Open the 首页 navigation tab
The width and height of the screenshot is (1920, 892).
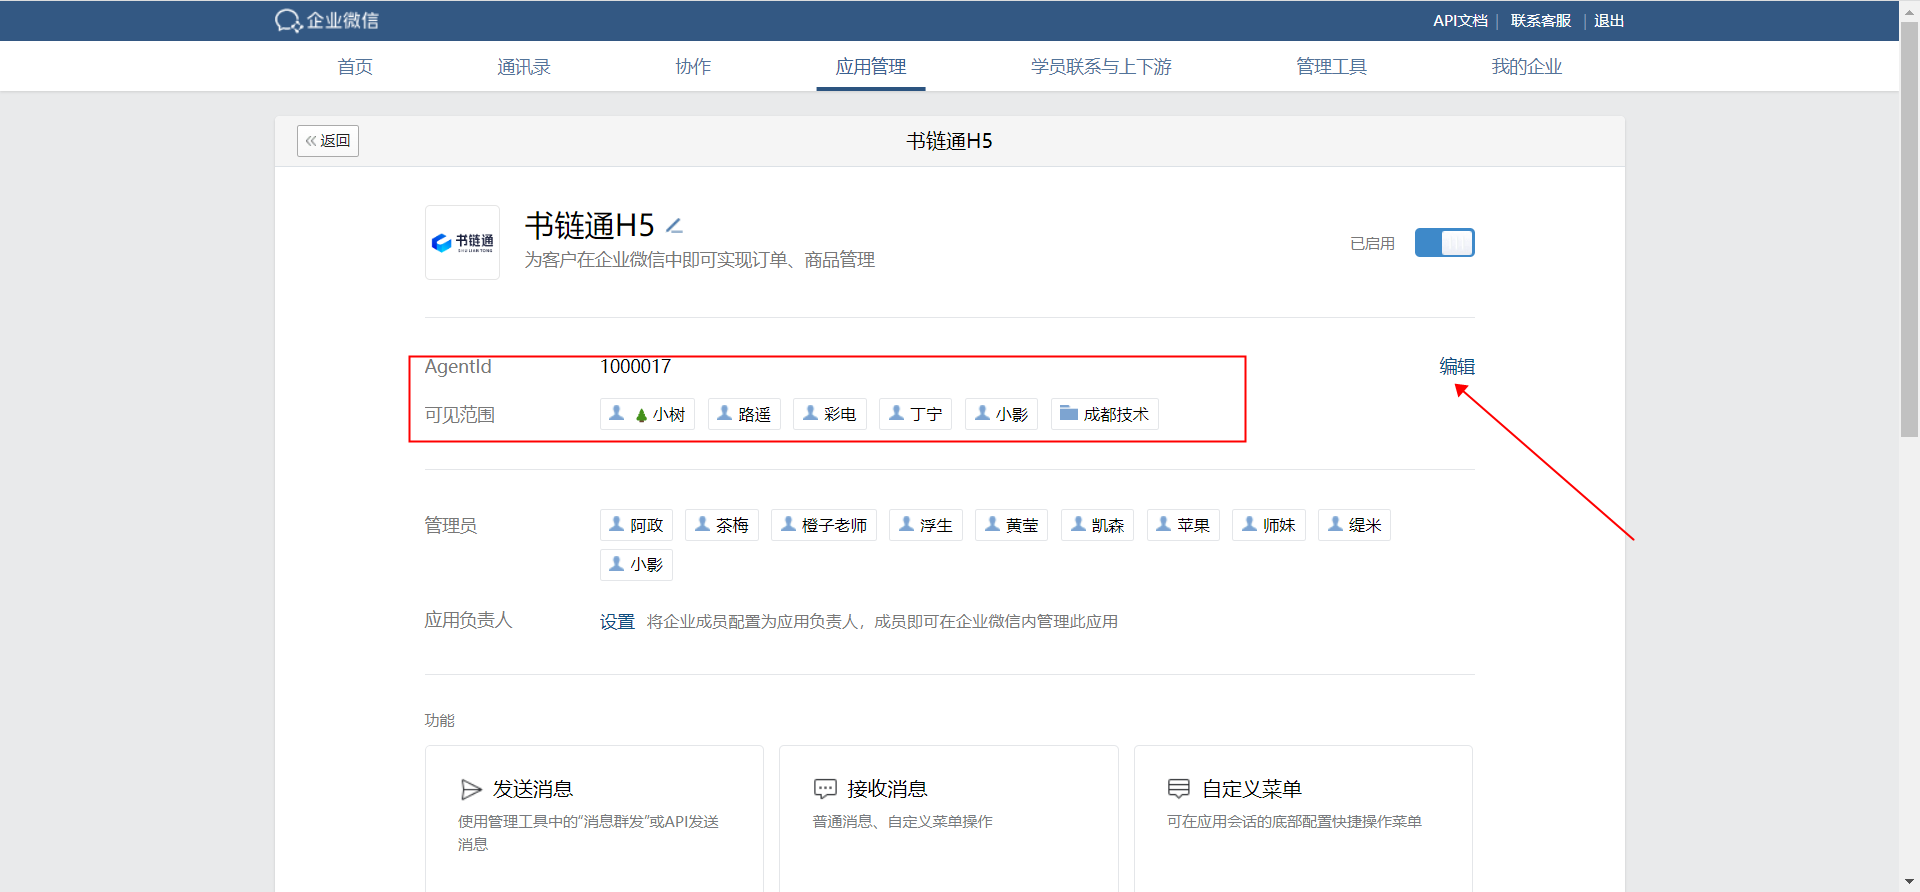pos(355,67)
